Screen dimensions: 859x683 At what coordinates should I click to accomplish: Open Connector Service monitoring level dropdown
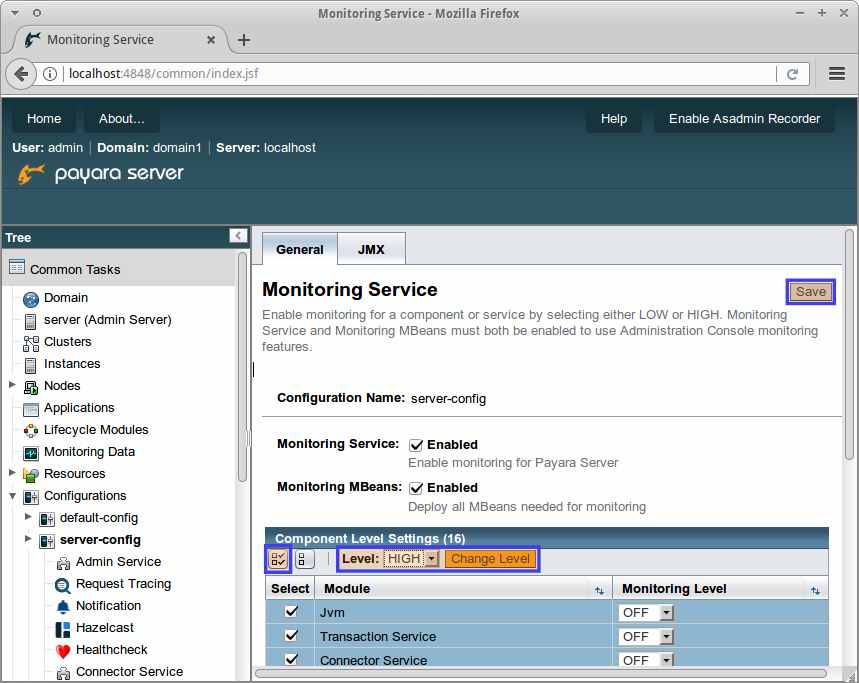646,659
